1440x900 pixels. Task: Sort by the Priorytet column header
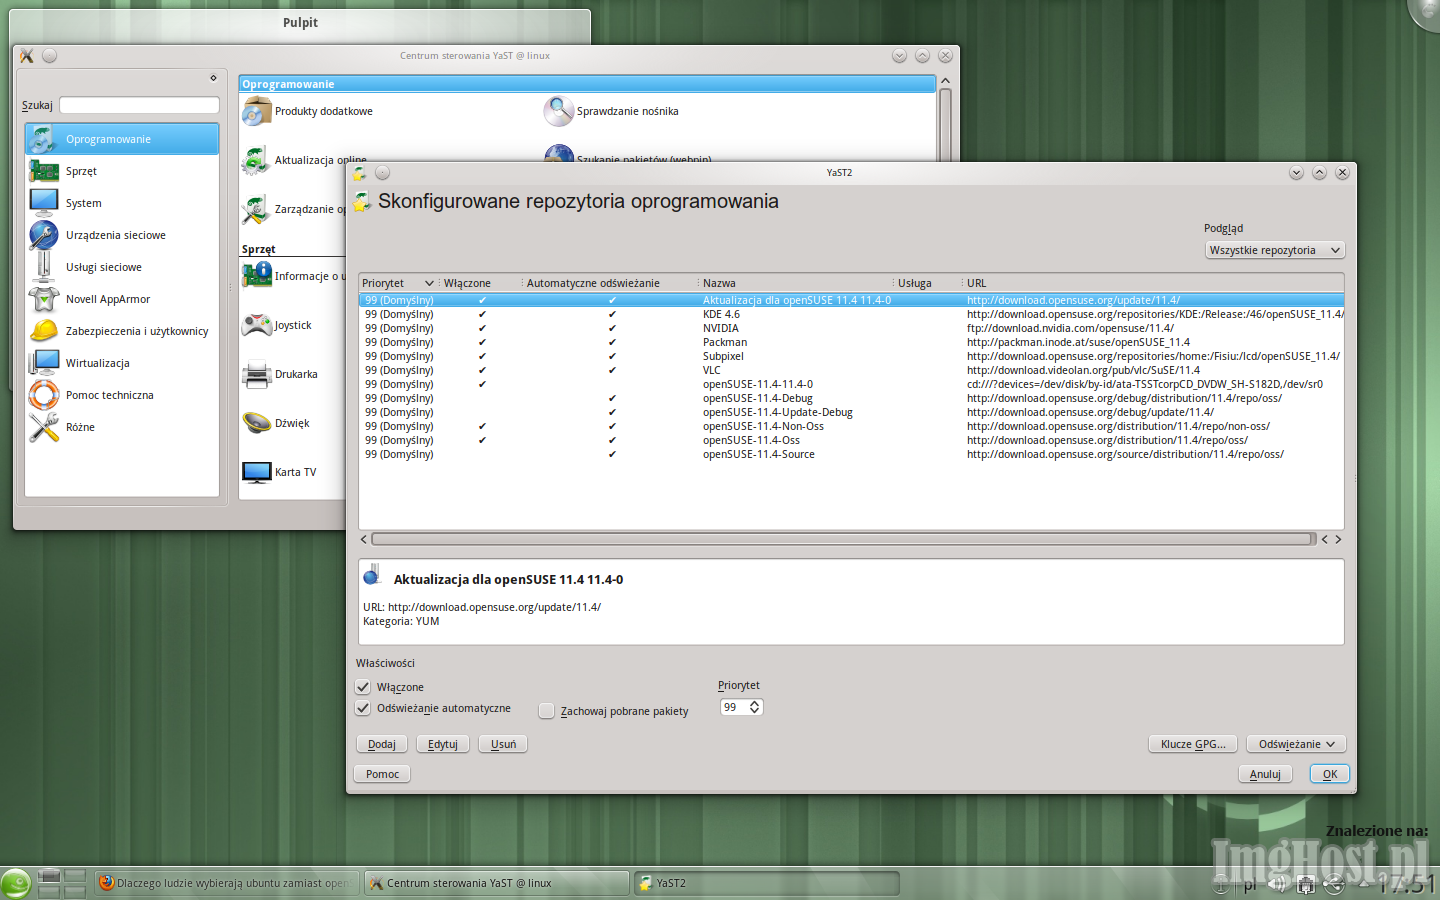(398, 283)
